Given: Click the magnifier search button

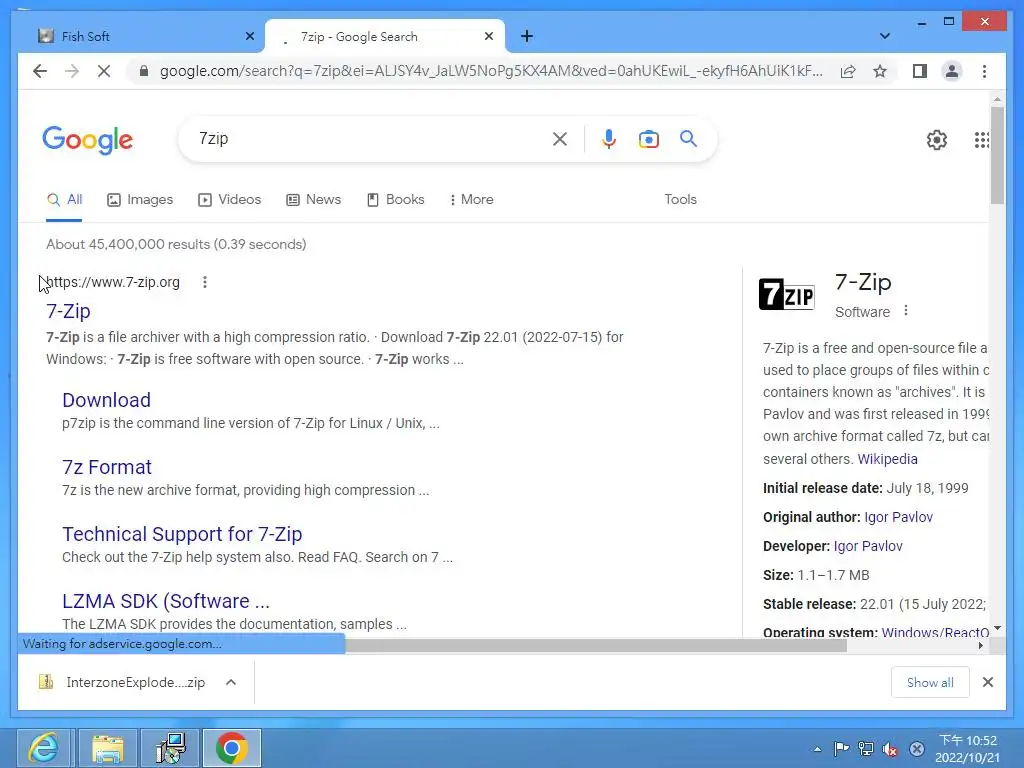Looking at the screenshot, I should pos(688,138).
